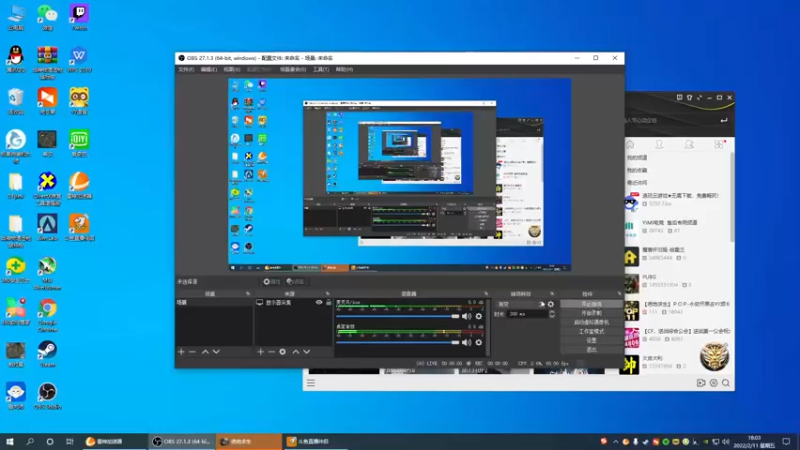The image size is (800, 450).
Task: Open the YiMi channel entry in chat app
Action: pos(679,227)
